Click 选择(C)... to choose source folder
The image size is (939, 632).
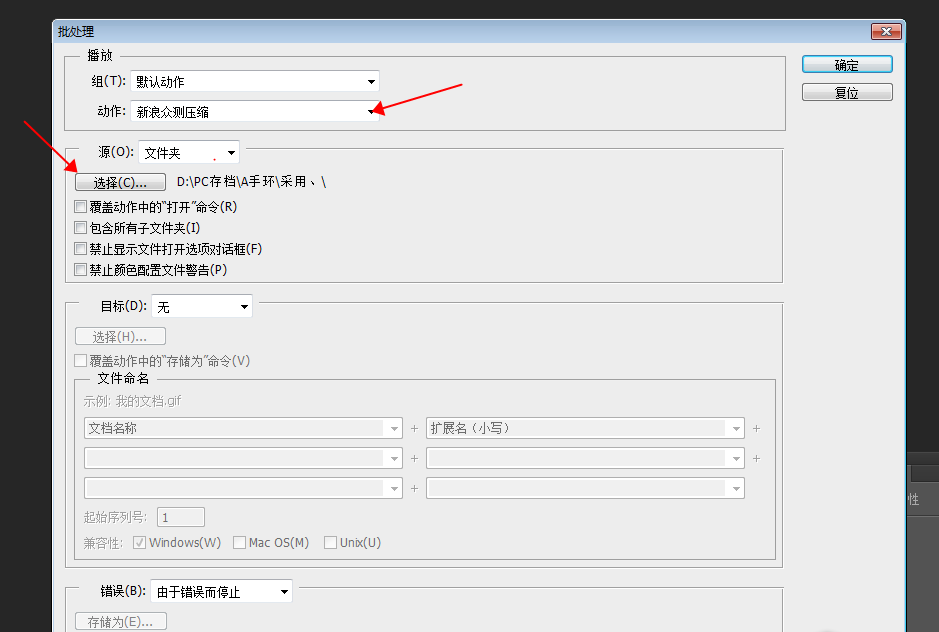coord(120,182)
